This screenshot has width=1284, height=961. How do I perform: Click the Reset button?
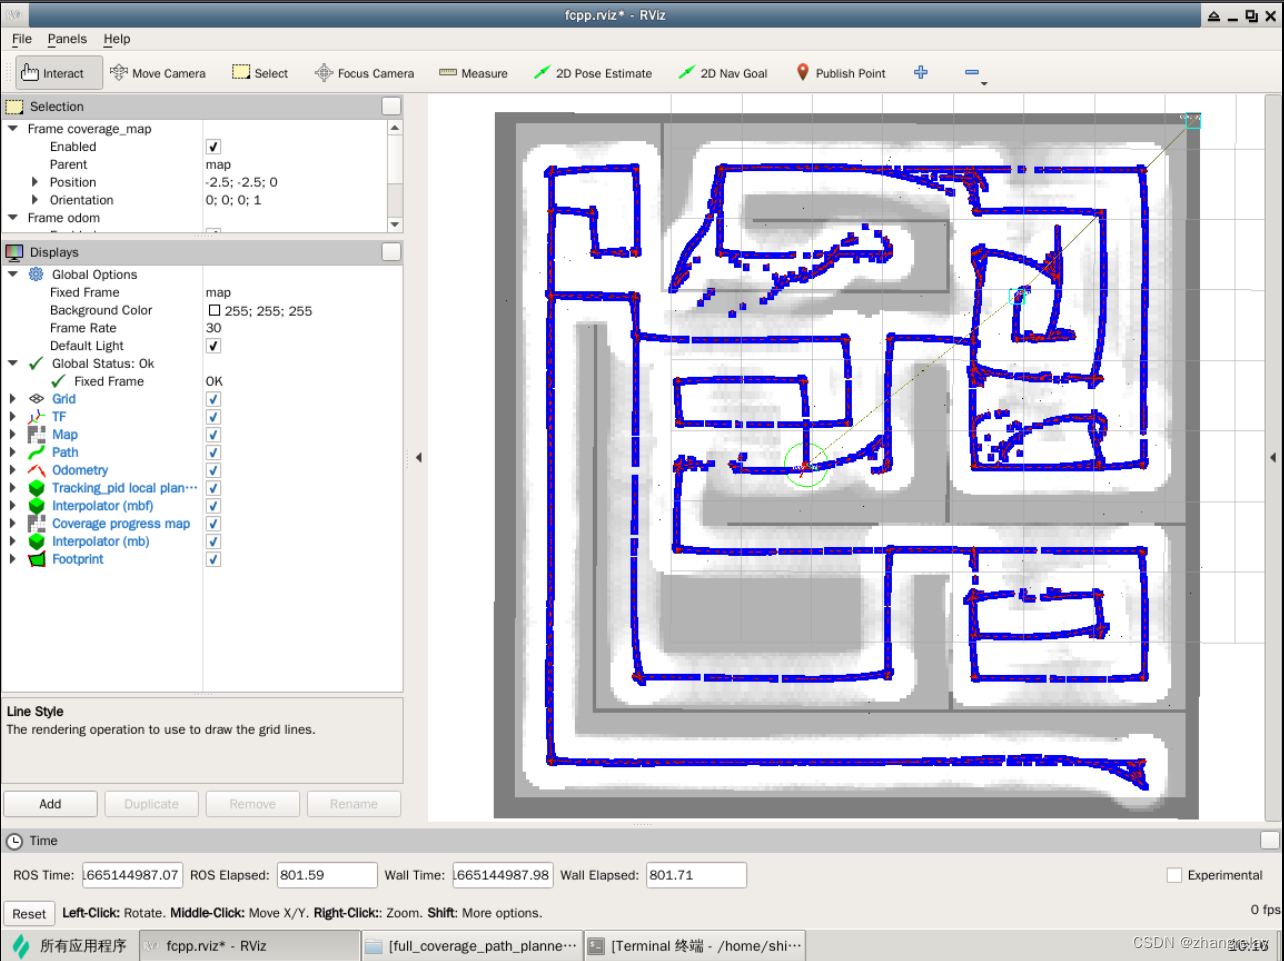point(29,913)
